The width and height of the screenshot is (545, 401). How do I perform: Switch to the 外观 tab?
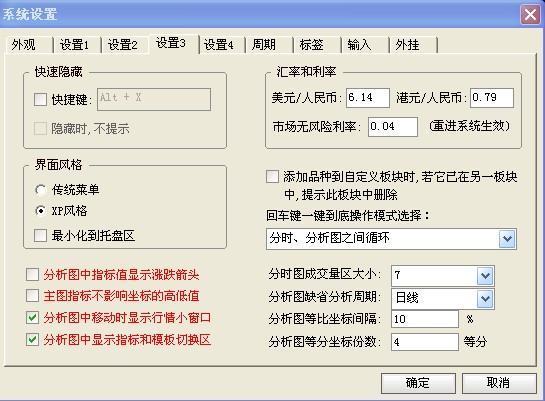pyautogui.click(x=29, y=45)
